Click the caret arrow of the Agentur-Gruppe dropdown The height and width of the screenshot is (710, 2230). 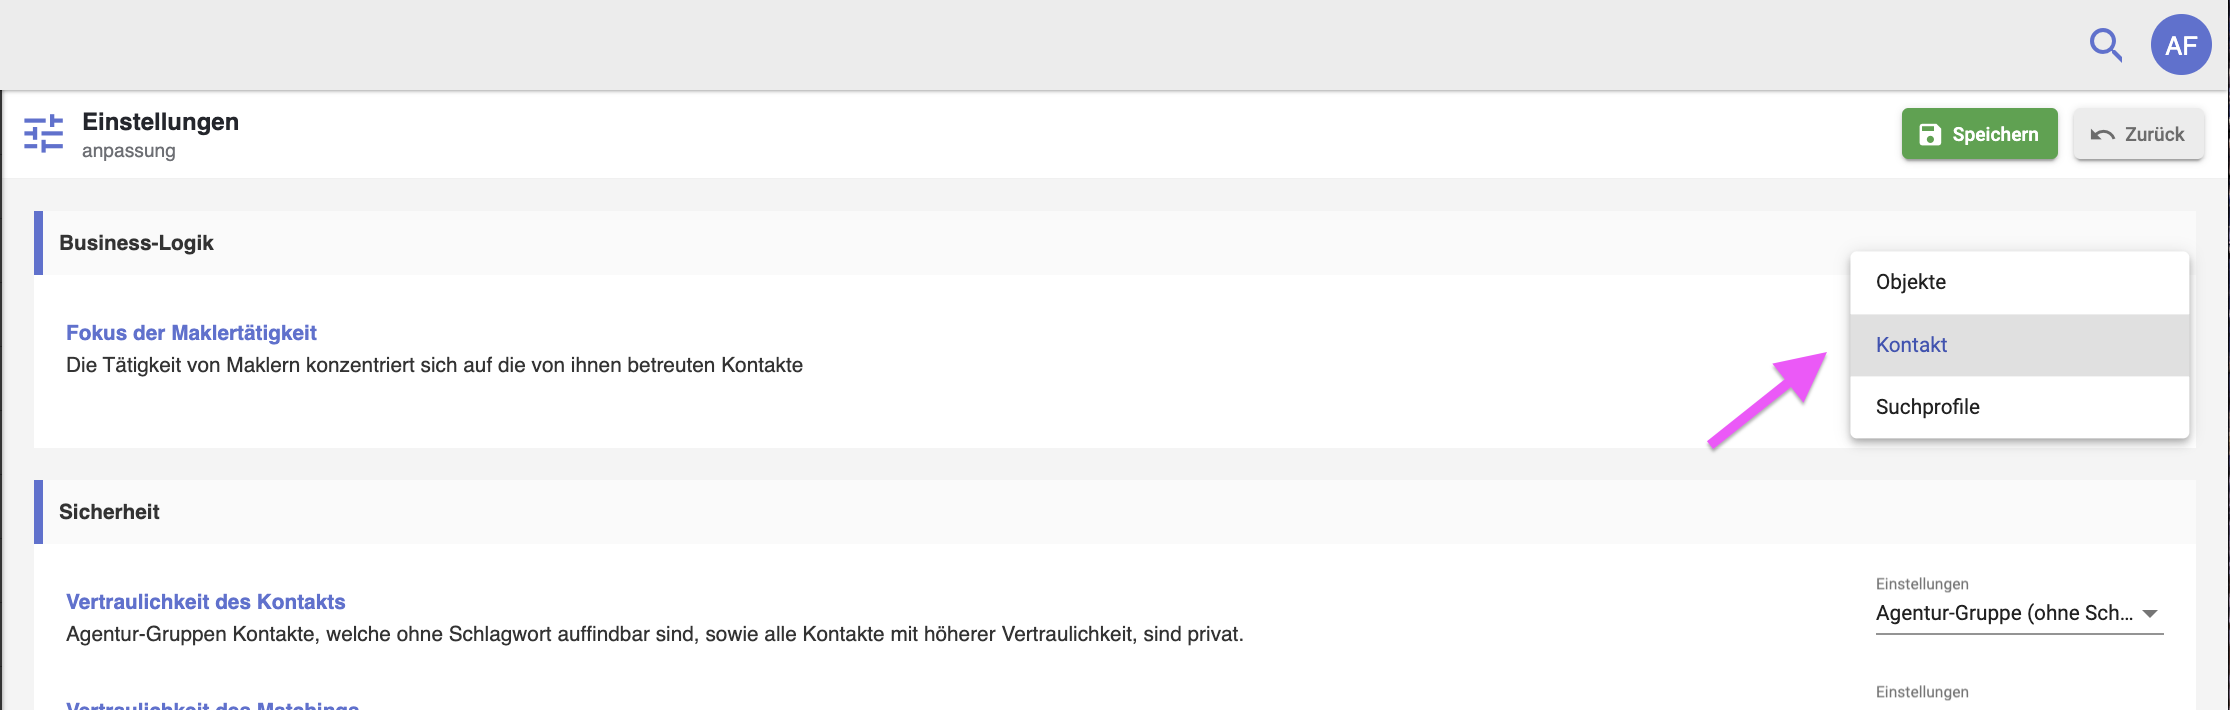[2150, 614]
